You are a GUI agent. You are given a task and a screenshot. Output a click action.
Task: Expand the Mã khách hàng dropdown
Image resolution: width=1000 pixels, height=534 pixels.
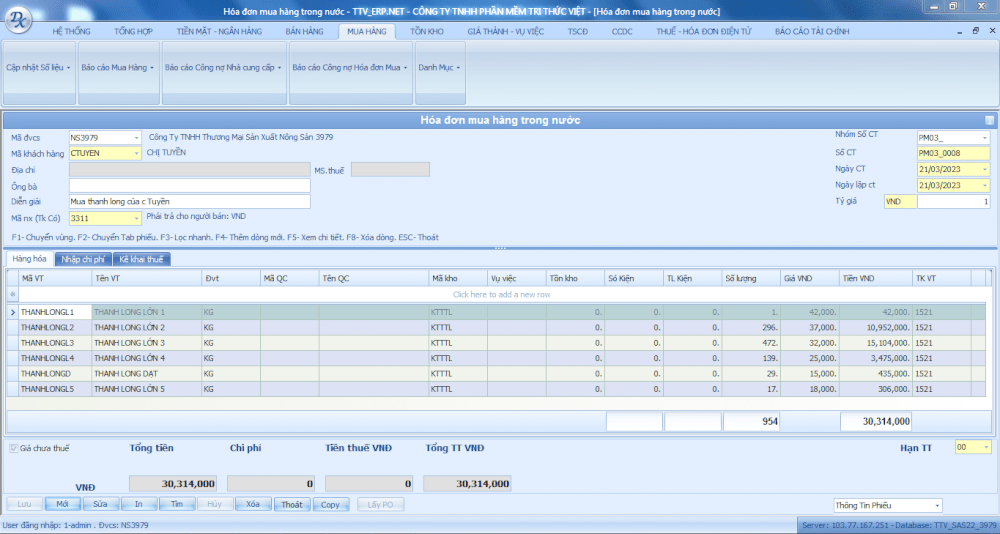(x=136, y=154)
